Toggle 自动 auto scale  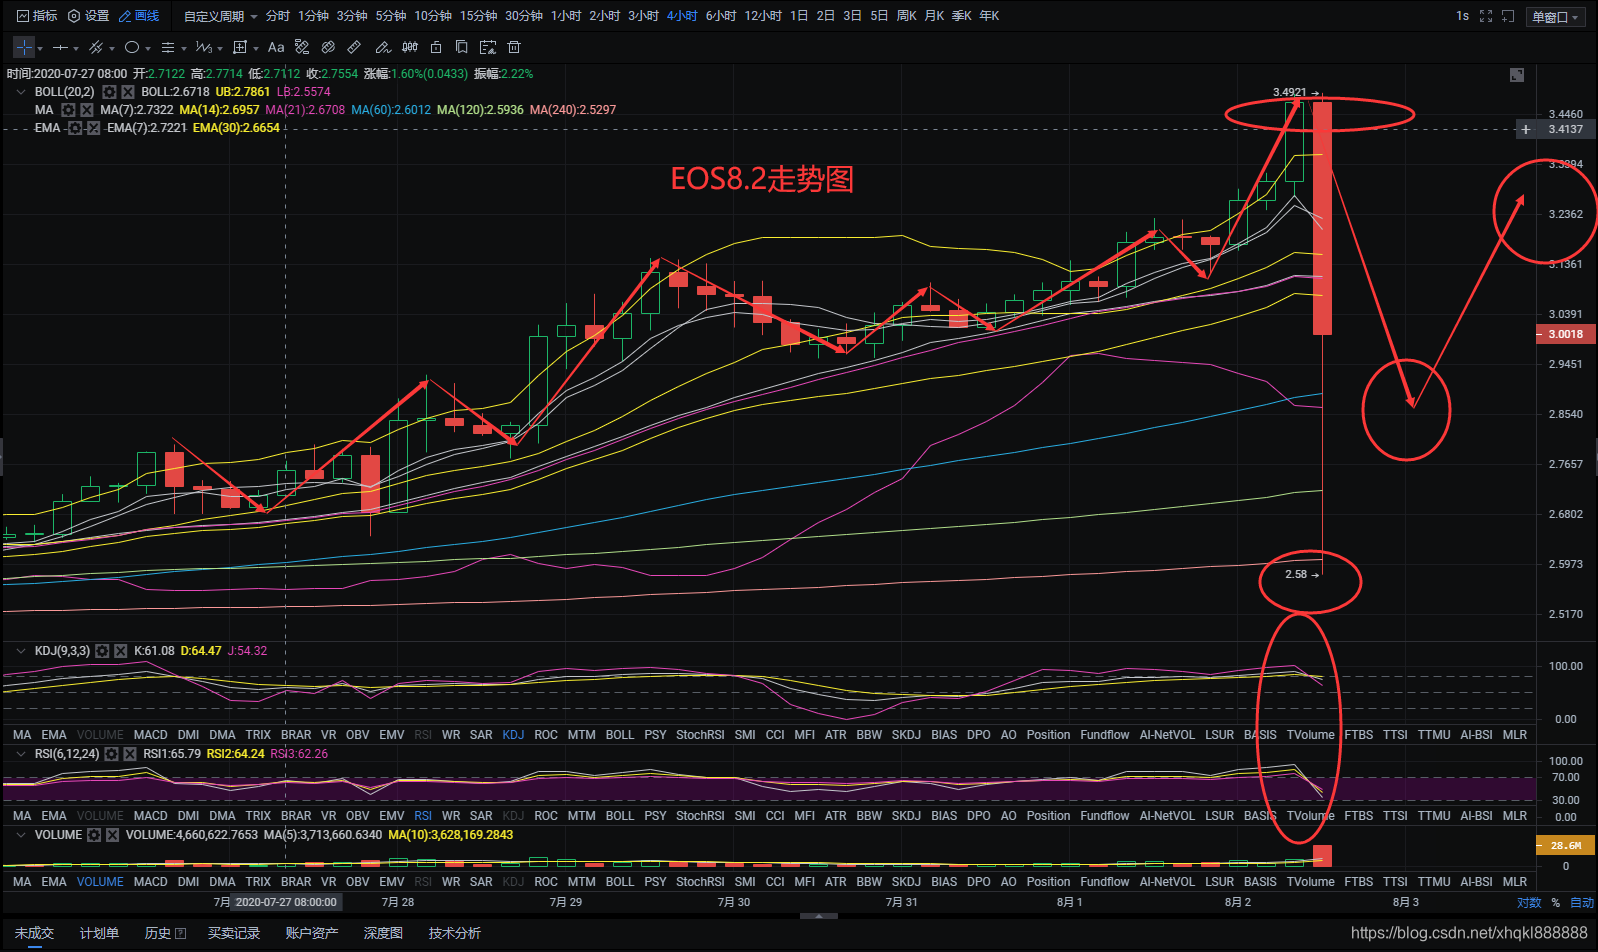pos(1582,903)
